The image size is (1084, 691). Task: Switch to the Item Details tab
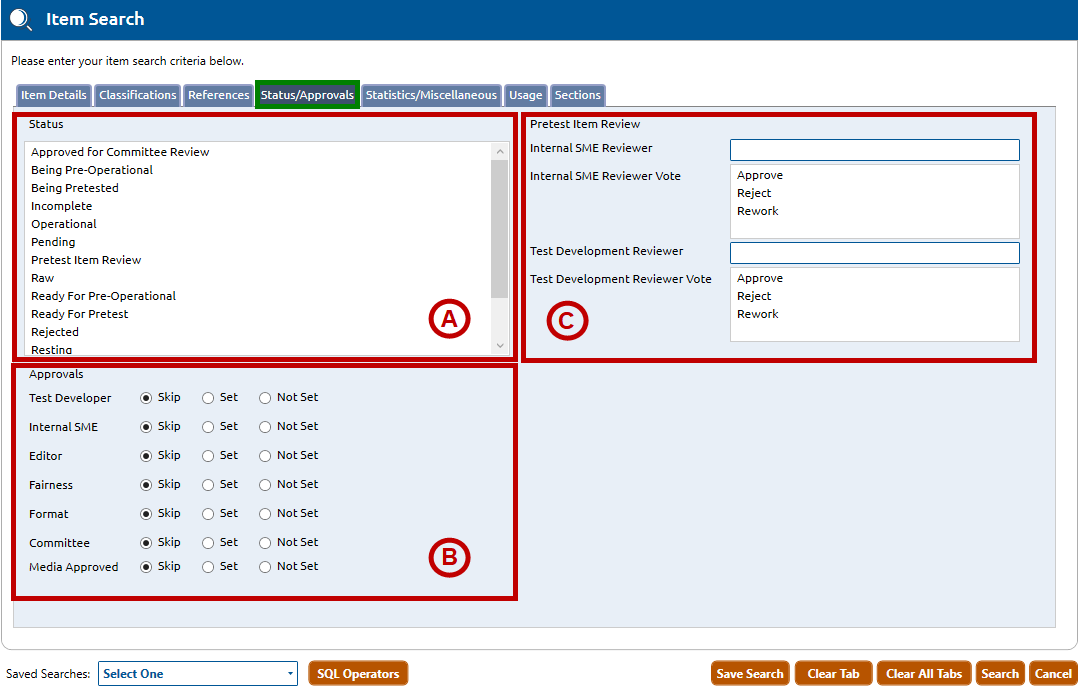54,96
